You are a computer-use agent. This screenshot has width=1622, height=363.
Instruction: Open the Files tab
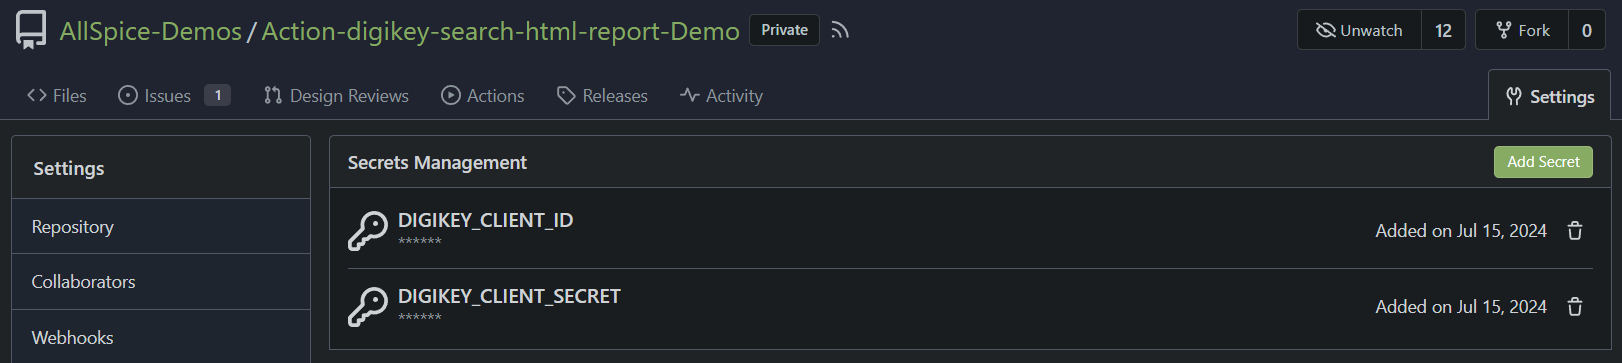57,96
